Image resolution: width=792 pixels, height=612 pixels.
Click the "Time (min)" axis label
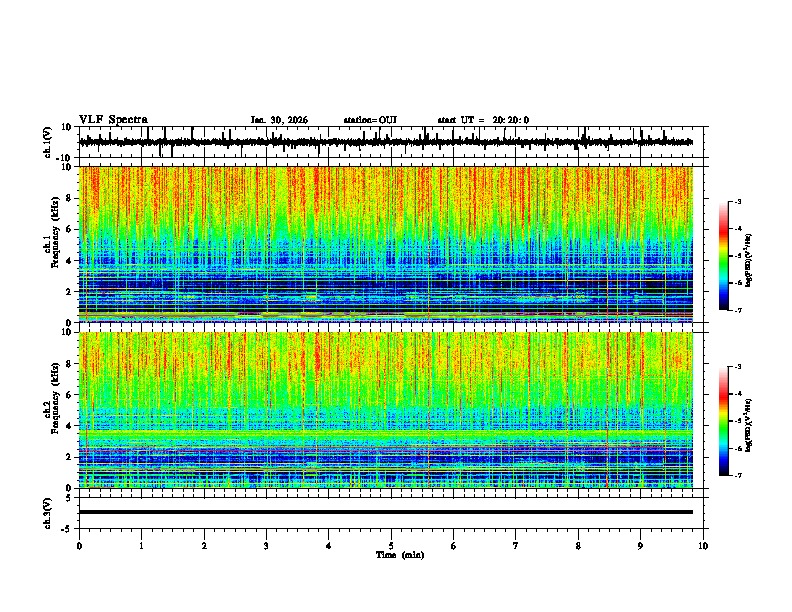pyautogui.click(x=400, y=555)
